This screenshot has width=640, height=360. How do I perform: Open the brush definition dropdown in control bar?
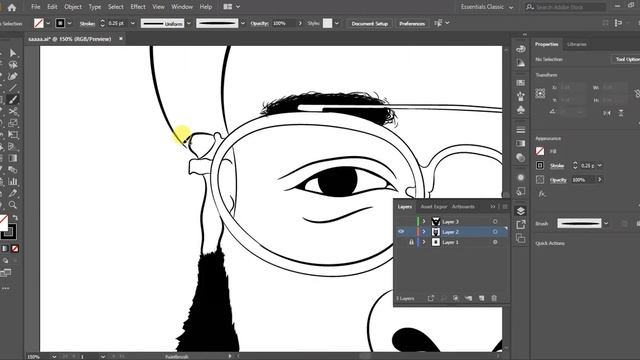pos(243,23)
